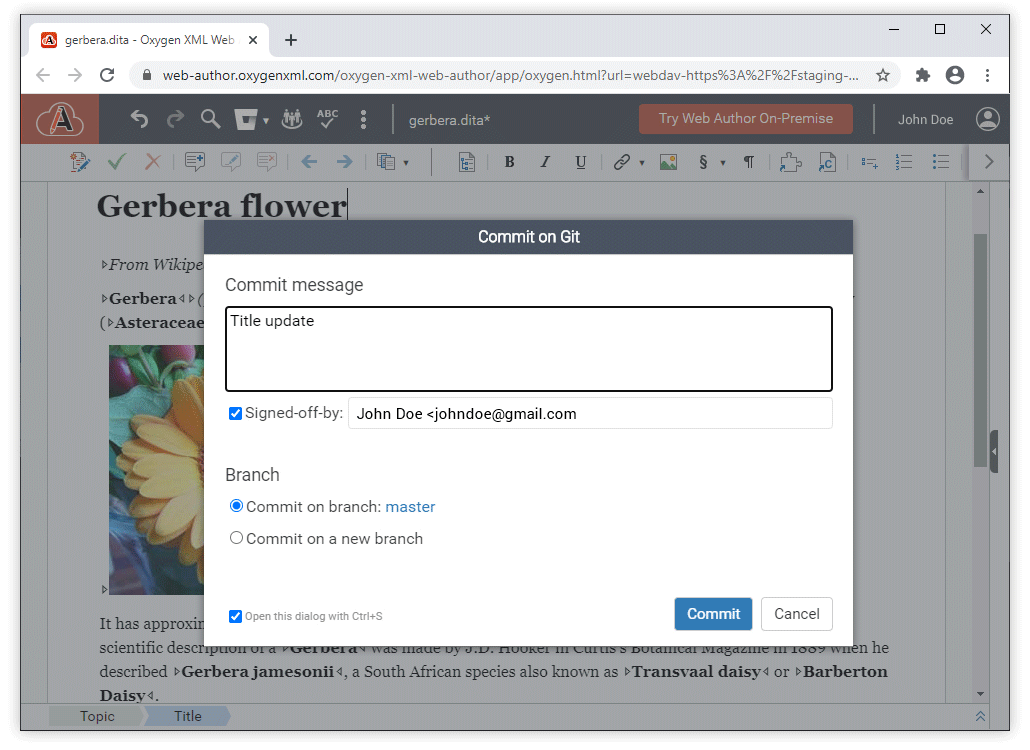Go to previous change arrow
This screenshot has height=750, width=1030.
coord(309,162)
